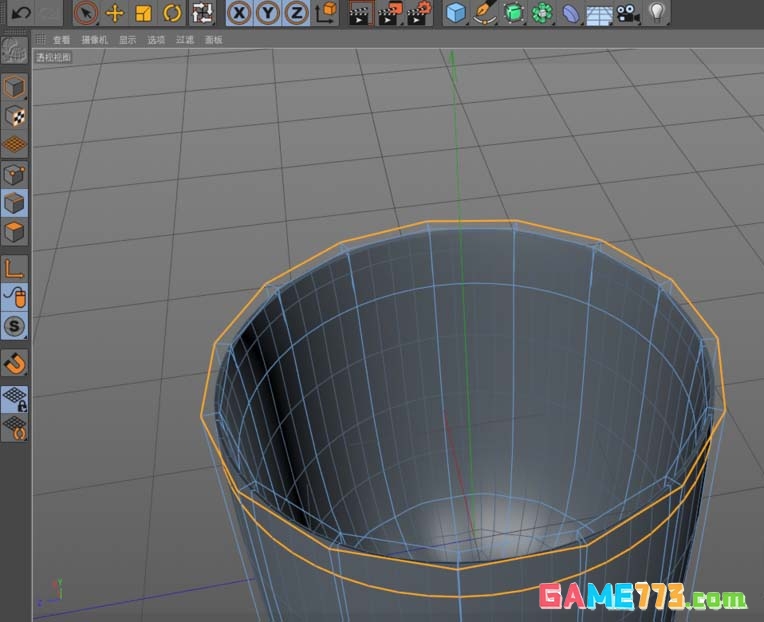Toggle the Y axis lock
The width and height of the screenshot is (764, 622).
tap(267, 13)
